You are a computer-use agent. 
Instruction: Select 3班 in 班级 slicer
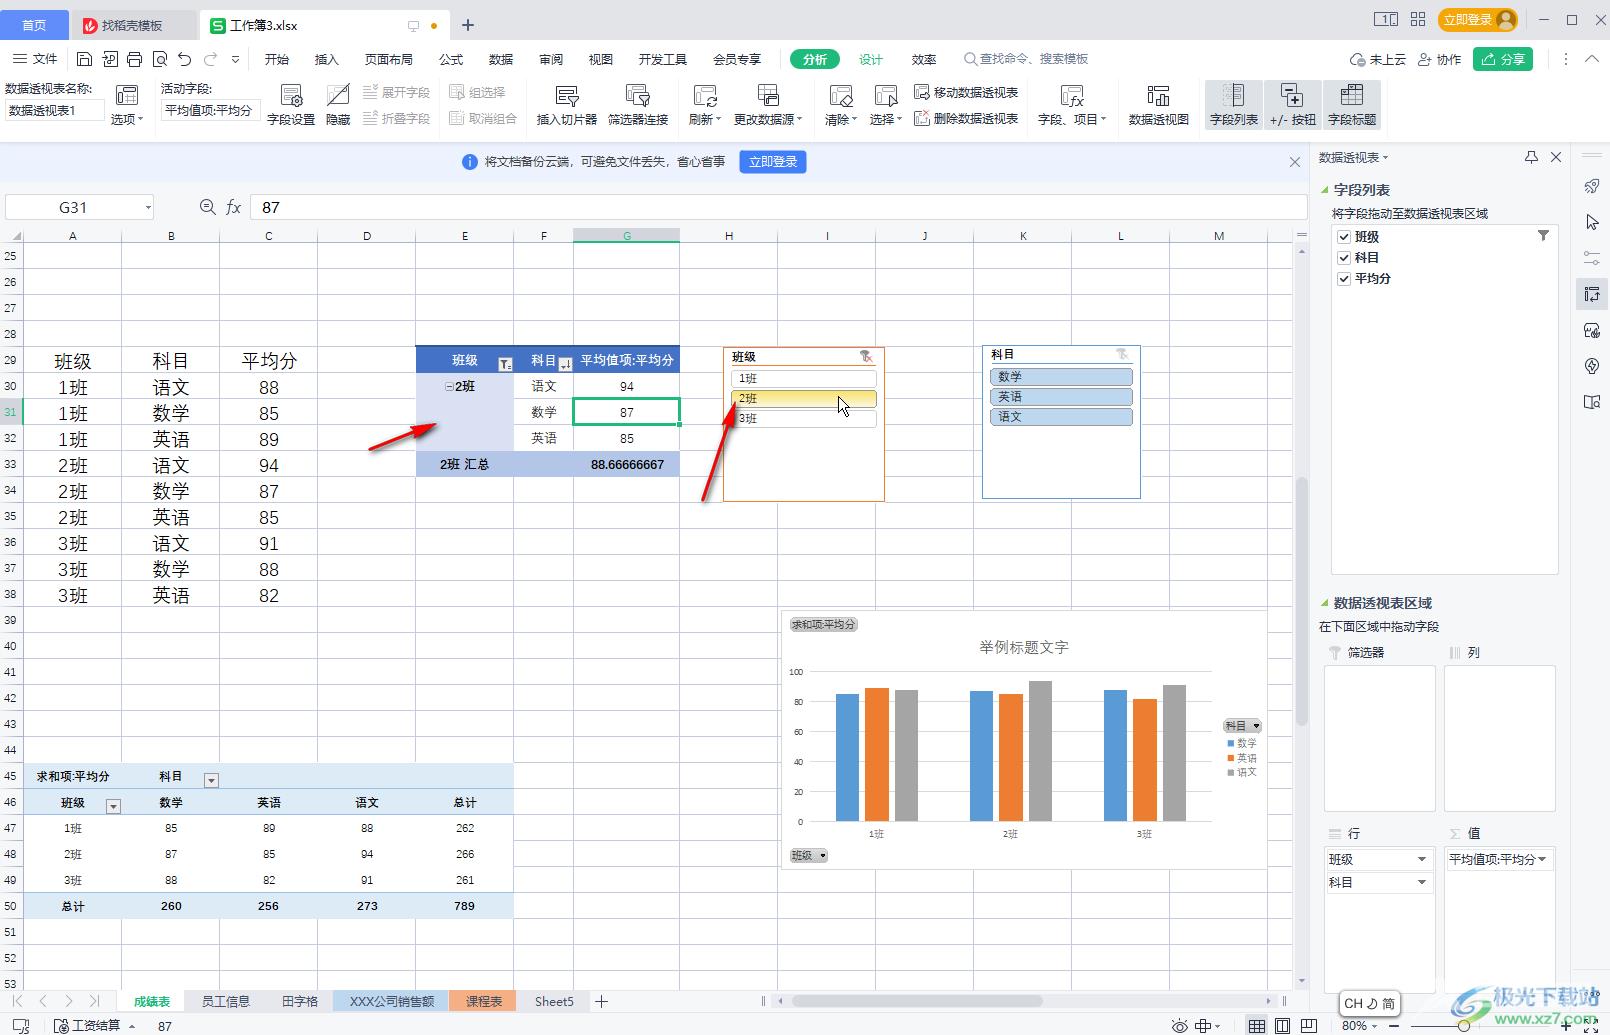point(804,419)
